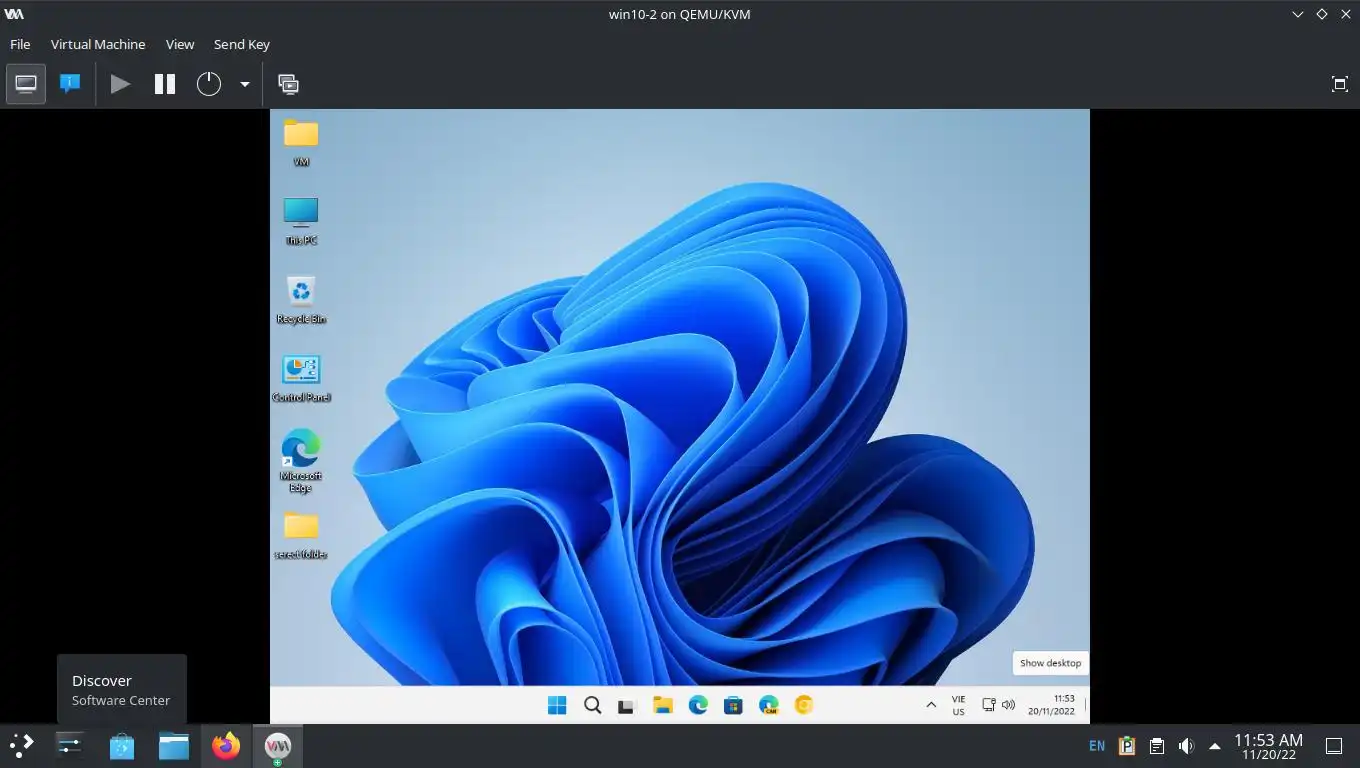
Task: Open Microsoft Store from guest taskbar
Action: pyautogui.click(x=733, y=705)
